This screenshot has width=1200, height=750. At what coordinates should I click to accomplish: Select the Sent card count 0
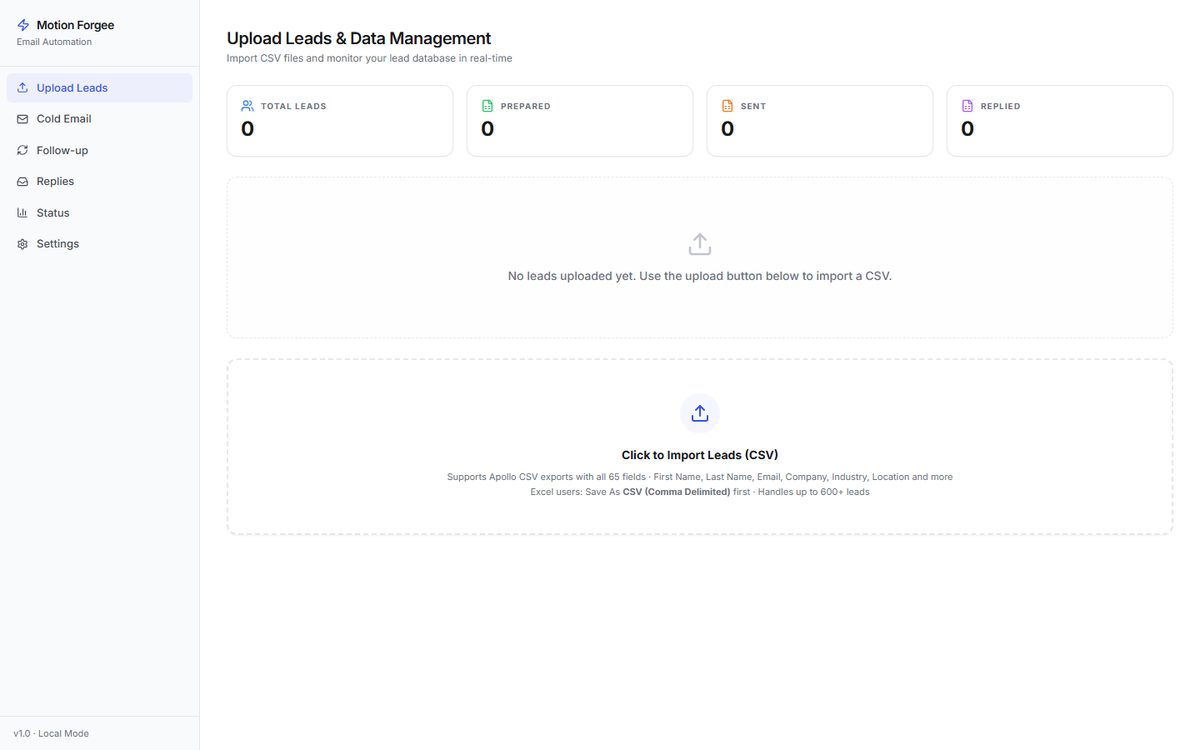728,129
